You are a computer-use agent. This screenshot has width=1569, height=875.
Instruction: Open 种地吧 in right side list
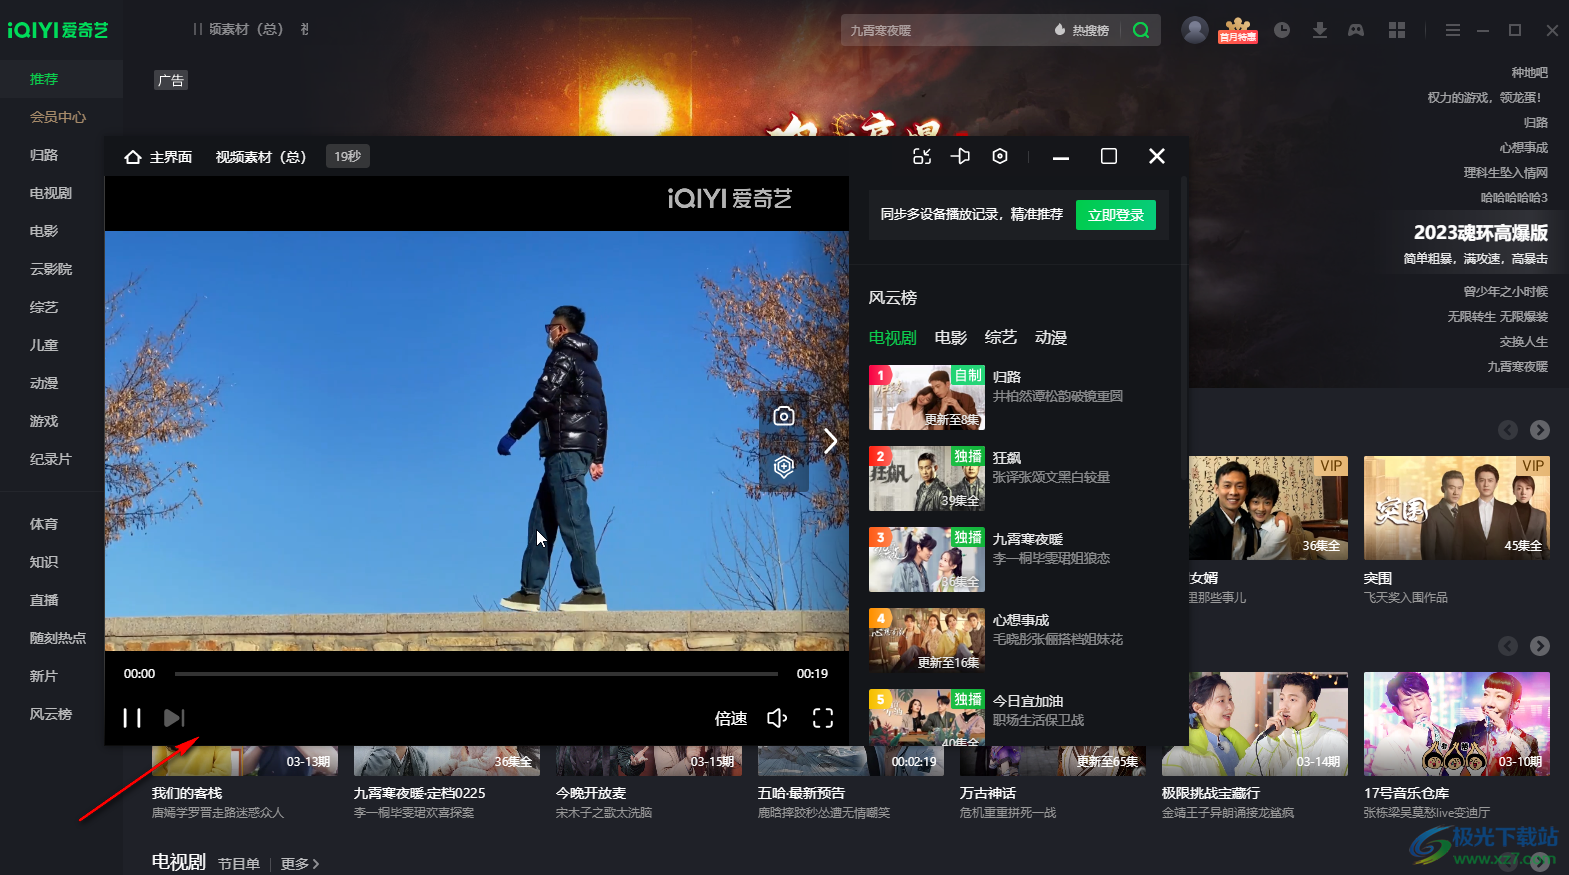tap(1529, 73)
